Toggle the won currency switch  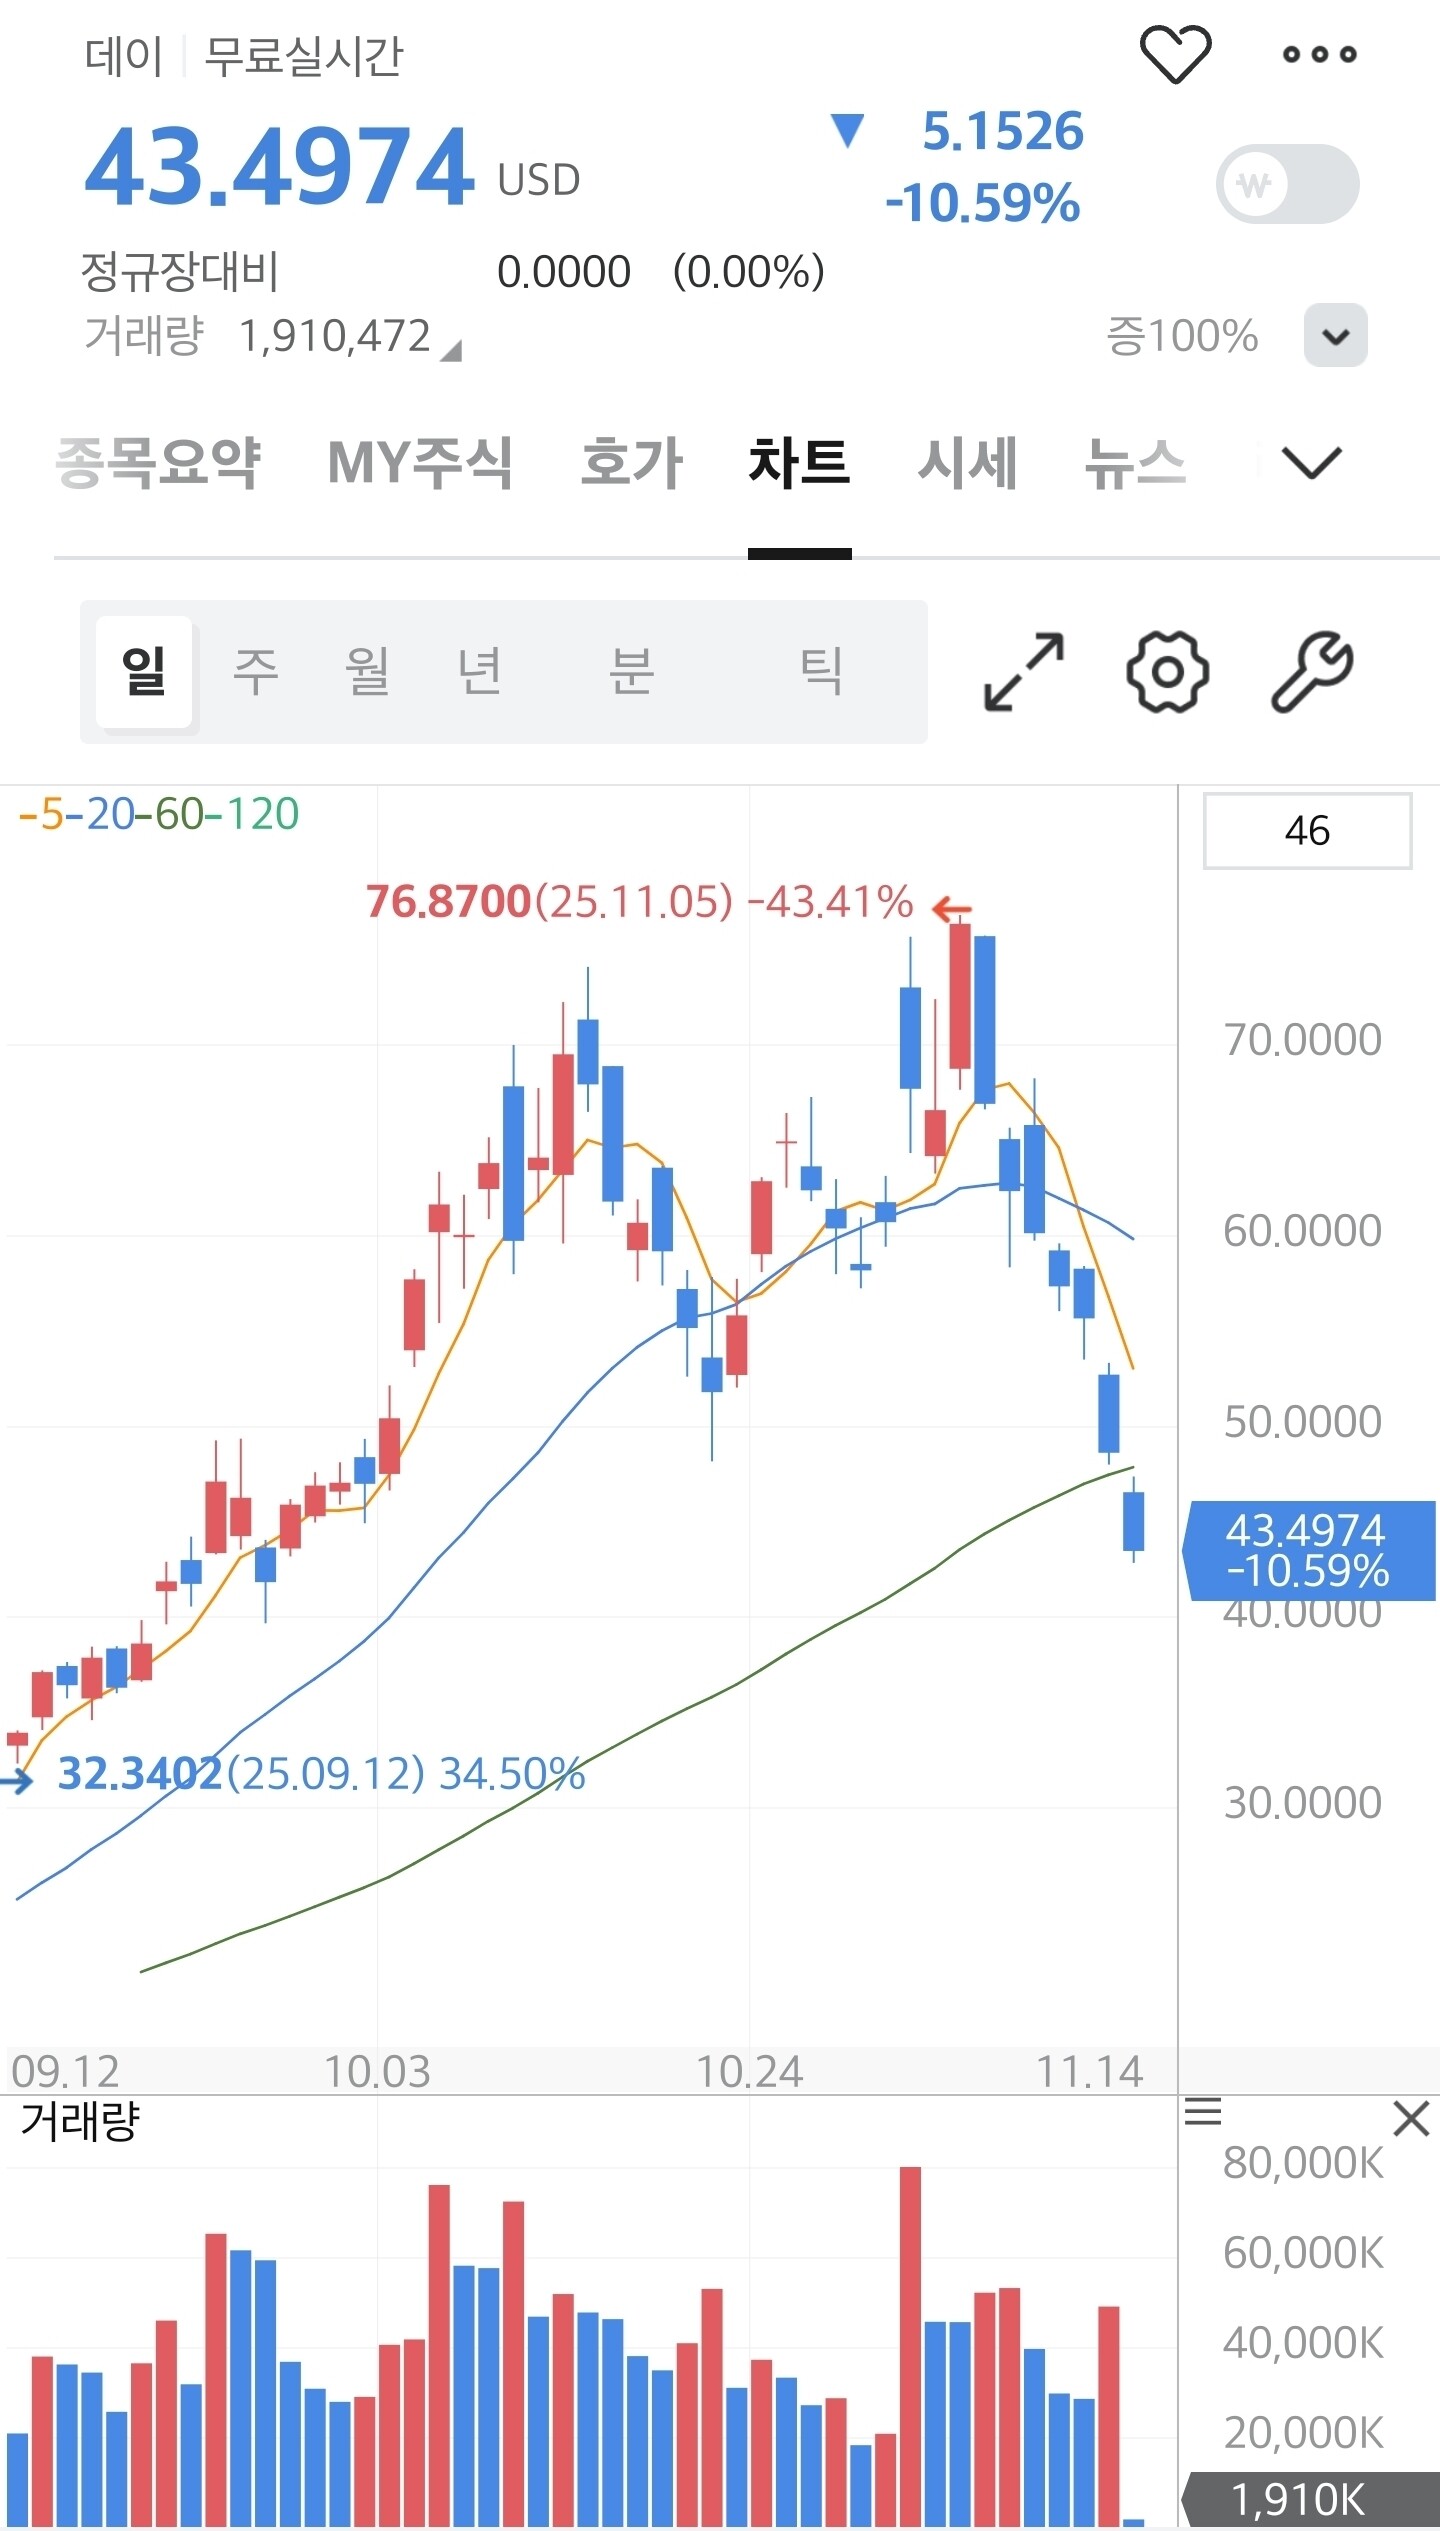(1287, 184)
